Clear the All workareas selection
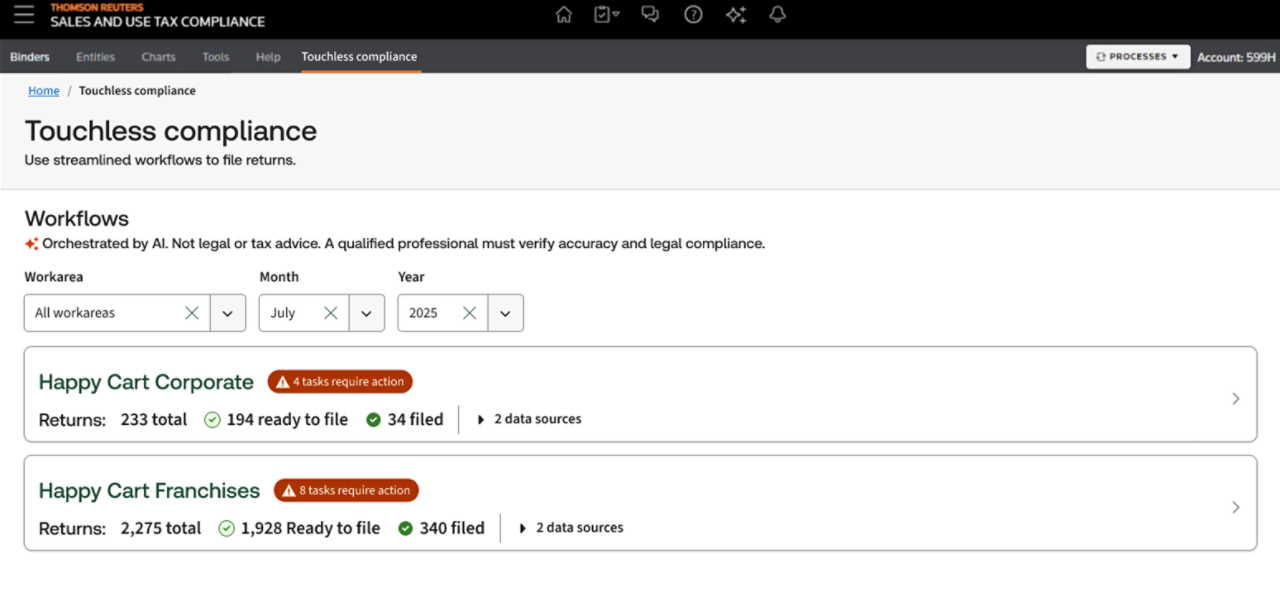 (x=192, y=313)
